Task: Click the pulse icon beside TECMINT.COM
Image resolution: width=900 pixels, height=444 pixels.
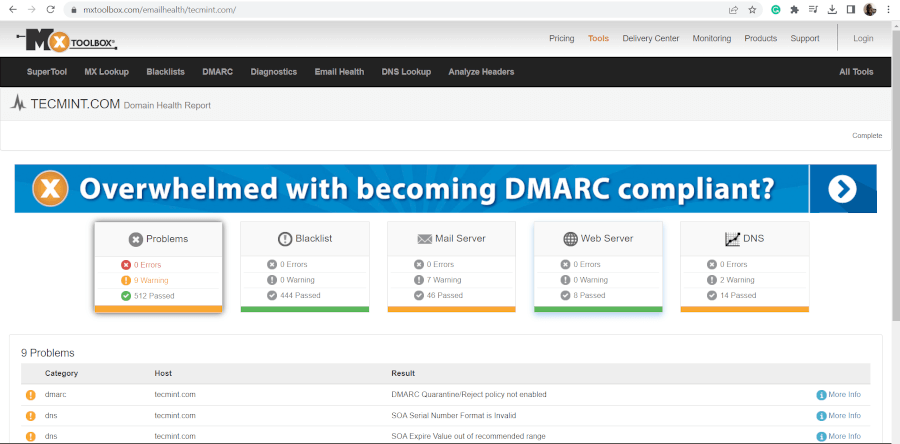Action: tap(19, 104)
